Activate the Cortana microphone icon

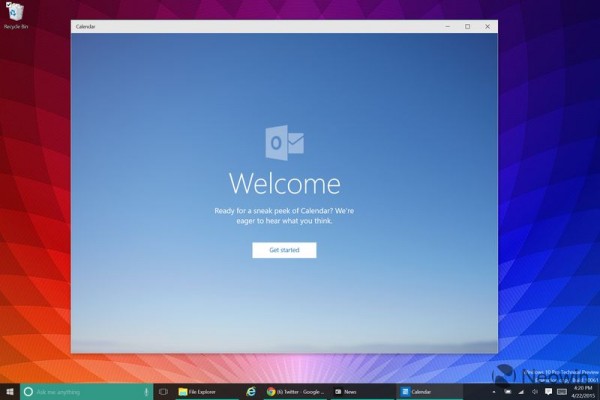tap(146, 392)
